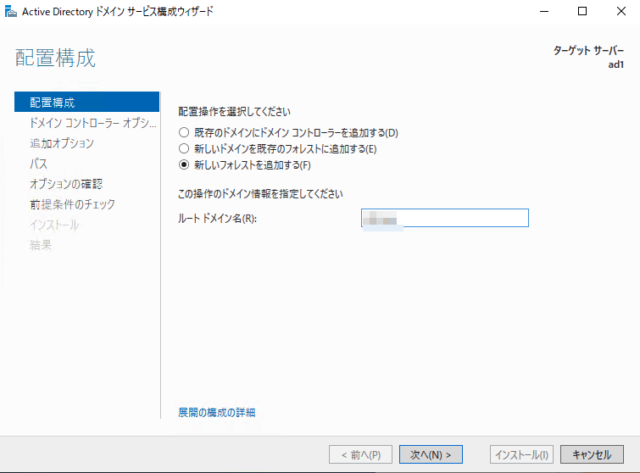
Task: Click the ルート ドメイン名(R): label
Action: point(218,218)
